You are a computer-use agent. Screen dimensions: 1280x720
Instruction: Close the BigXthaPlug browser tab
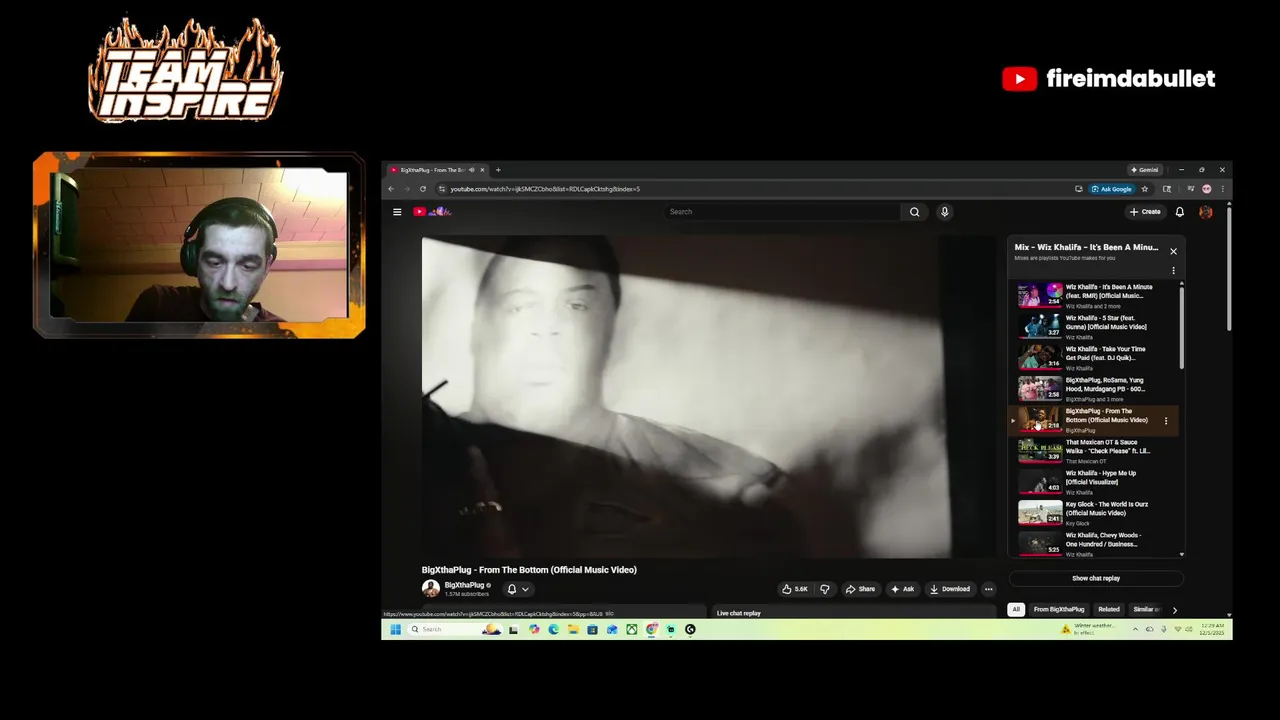point(483,170)
